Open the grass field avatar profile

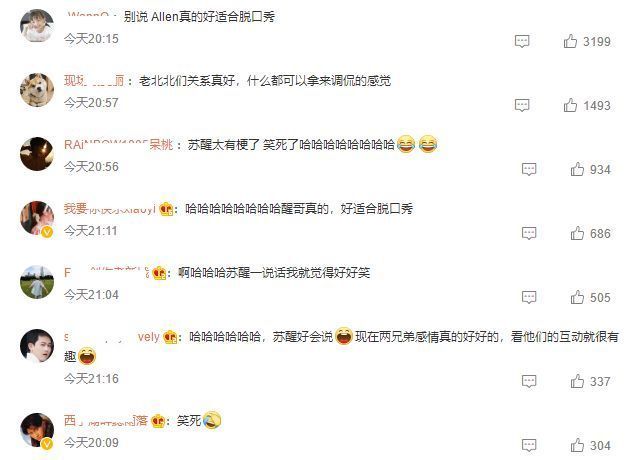(37, 282)
